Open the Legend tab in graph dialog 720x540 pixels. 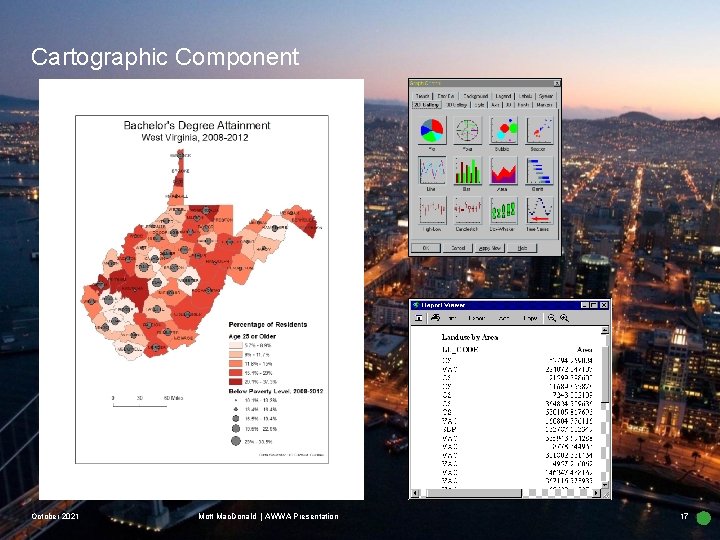pyautogui.click(x=503, y=96)
